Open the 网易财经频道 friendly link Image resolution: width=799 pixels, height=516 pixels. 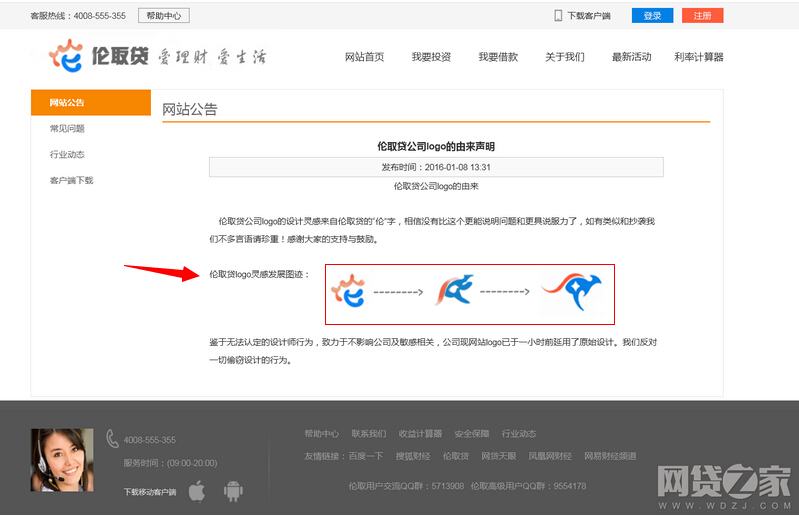point(610,456)
